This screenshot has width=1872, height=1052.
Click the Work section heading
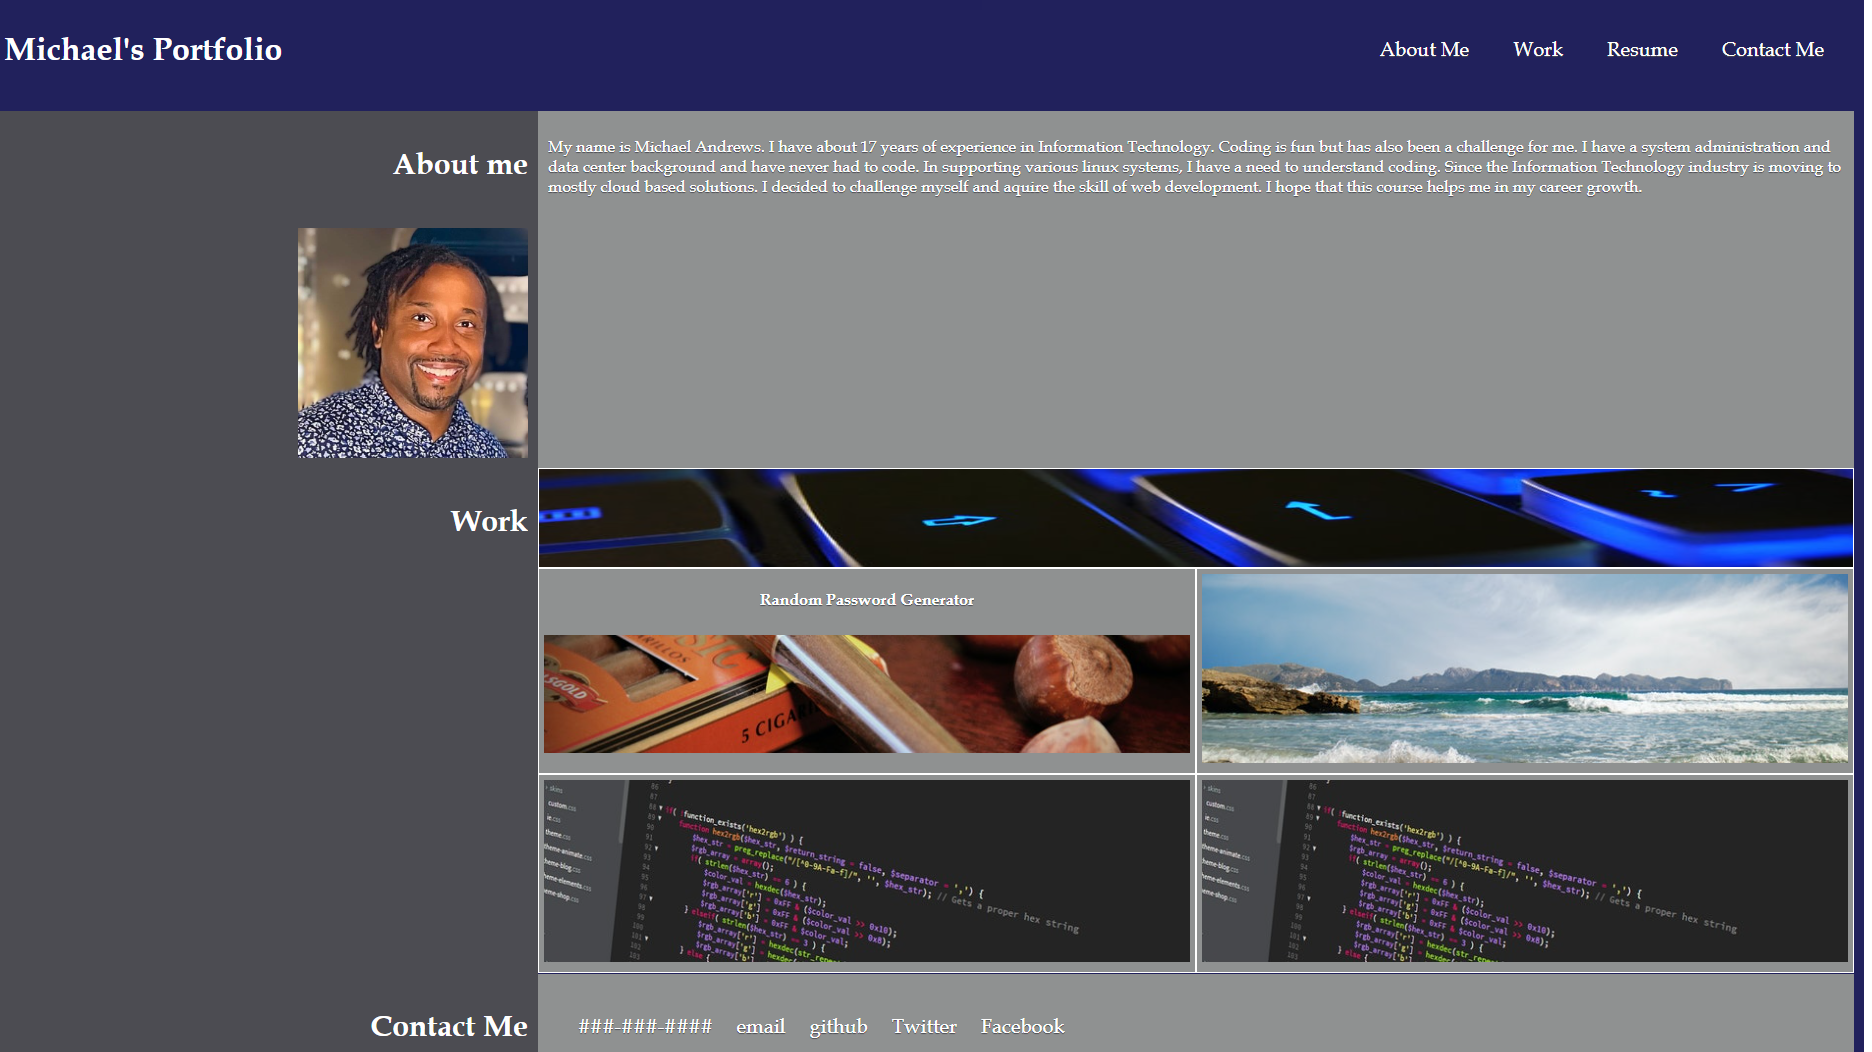[487, 521]
